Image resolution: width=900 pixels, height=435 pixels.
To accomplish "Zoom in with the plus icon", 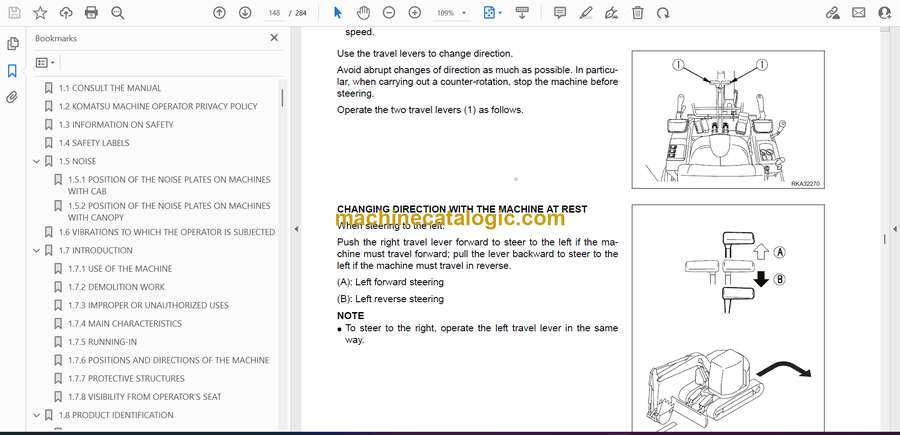I will (x=414, y=13).
